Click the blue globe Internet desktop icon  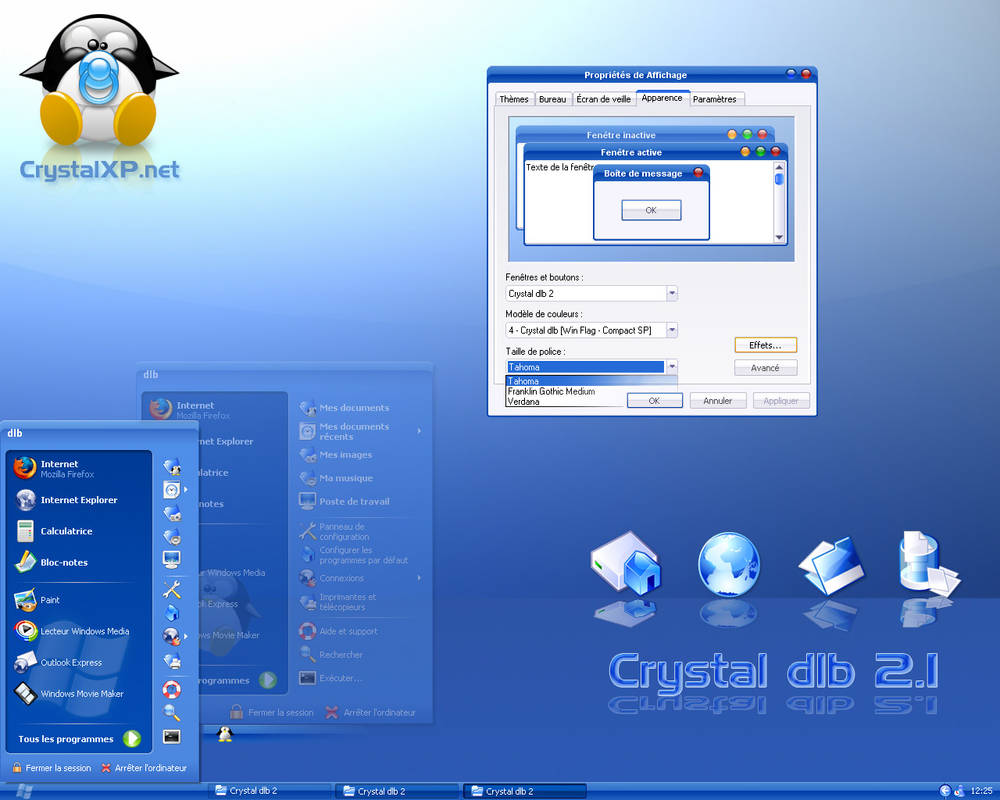point(729,563)
